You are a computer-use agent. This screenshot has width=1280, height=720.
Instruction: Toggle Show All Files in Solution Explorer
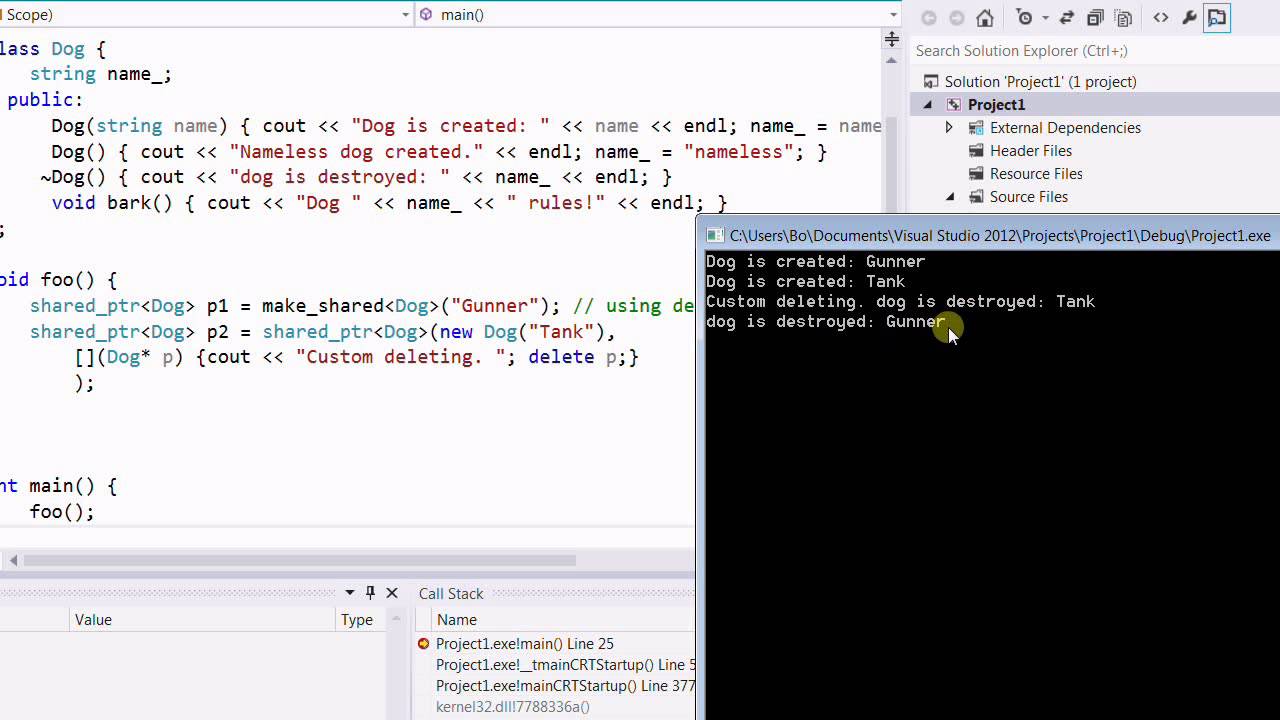tap(1123, 18)
